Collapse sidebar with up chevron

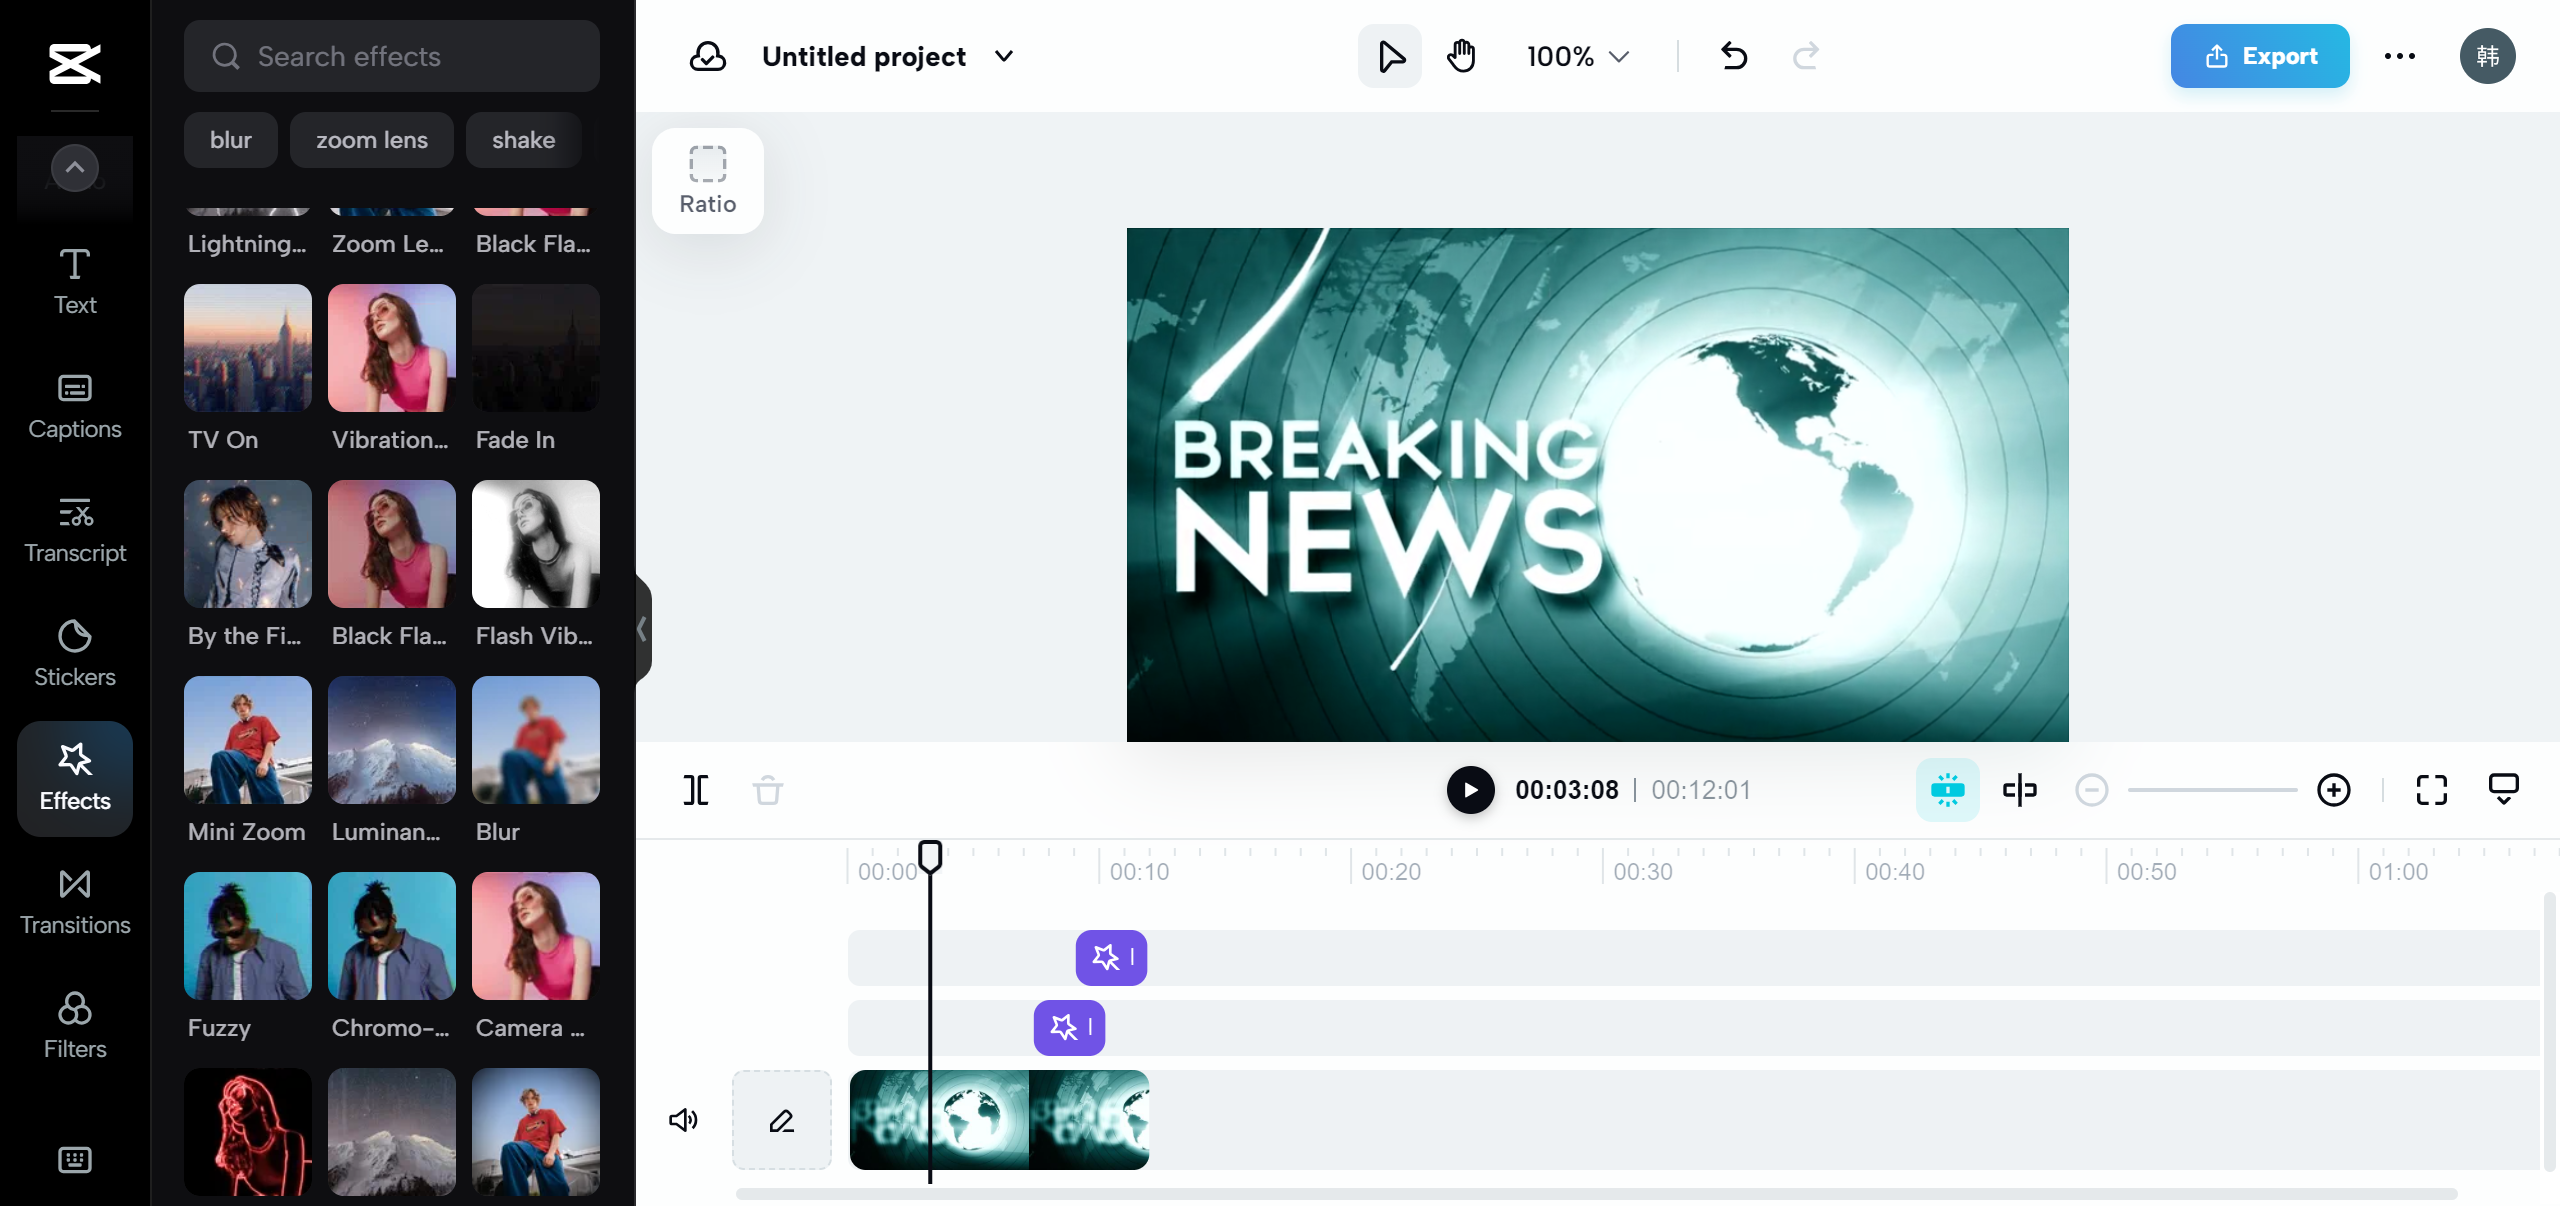coord(75,168)
